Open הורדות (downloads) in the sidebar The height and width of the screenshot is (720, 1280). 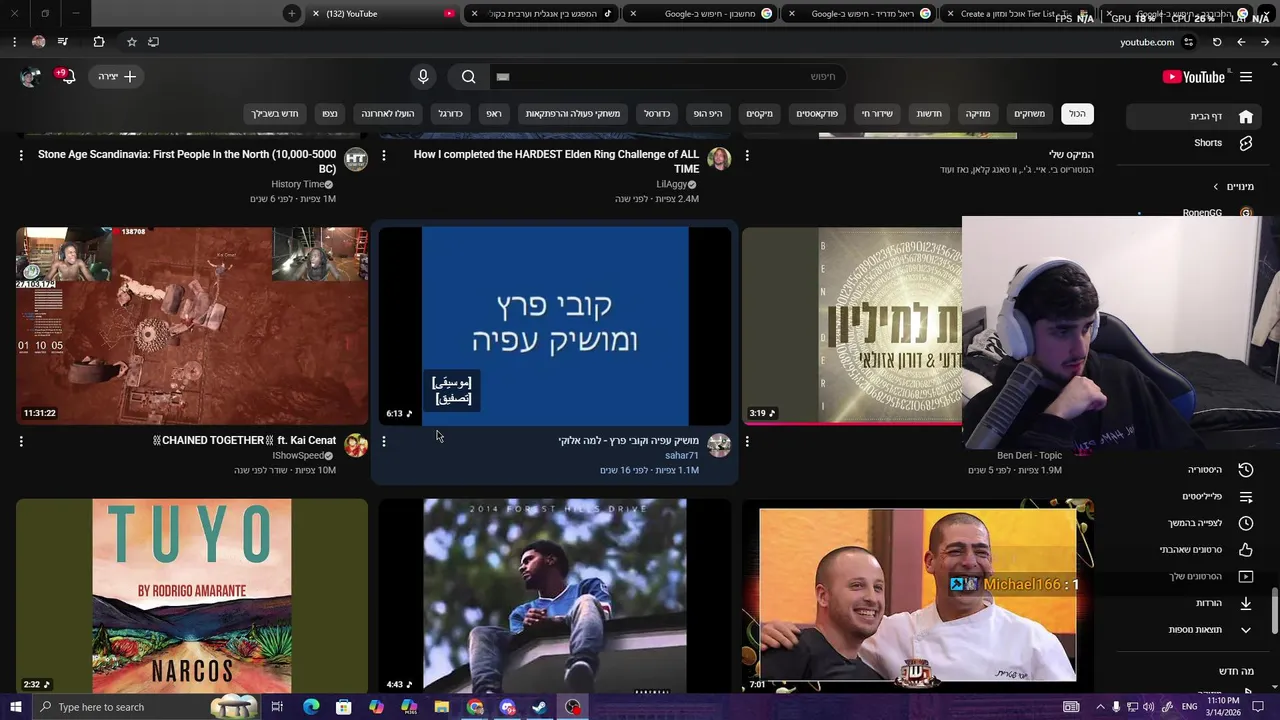[x=1195, y=603]
